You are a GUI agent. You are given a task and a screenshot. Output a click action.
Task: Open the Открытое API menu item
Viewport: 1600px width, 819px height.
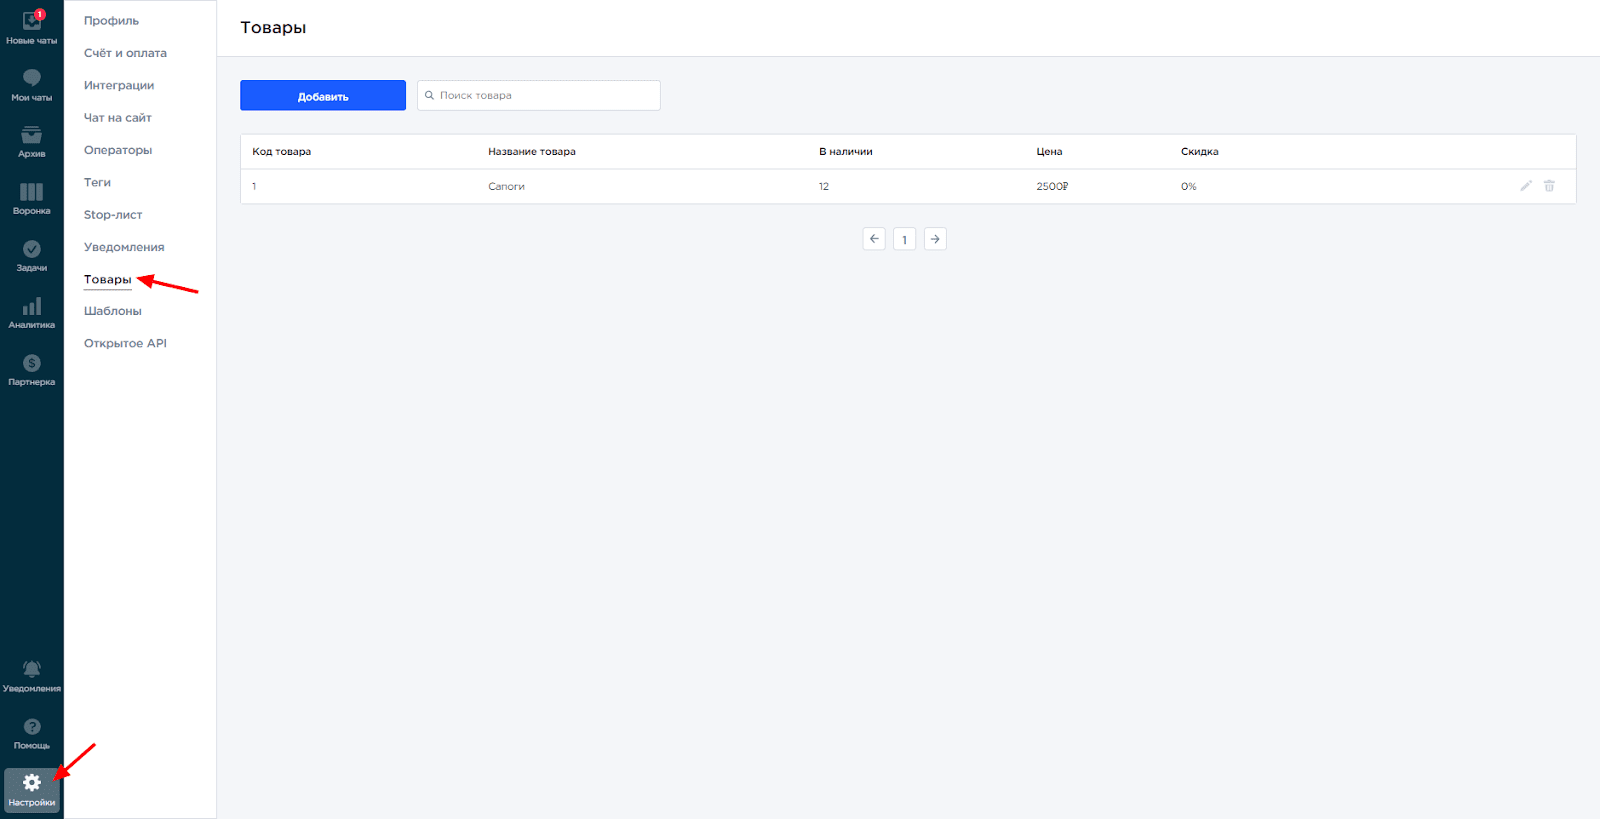tap(125, 343)
